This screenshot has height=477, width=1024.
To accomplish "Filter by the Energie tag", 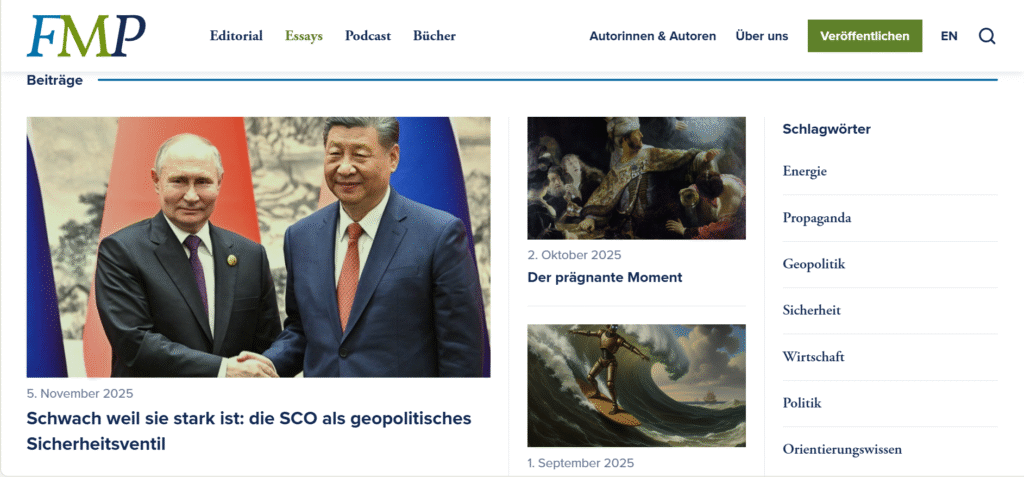I will pos(805,171).
